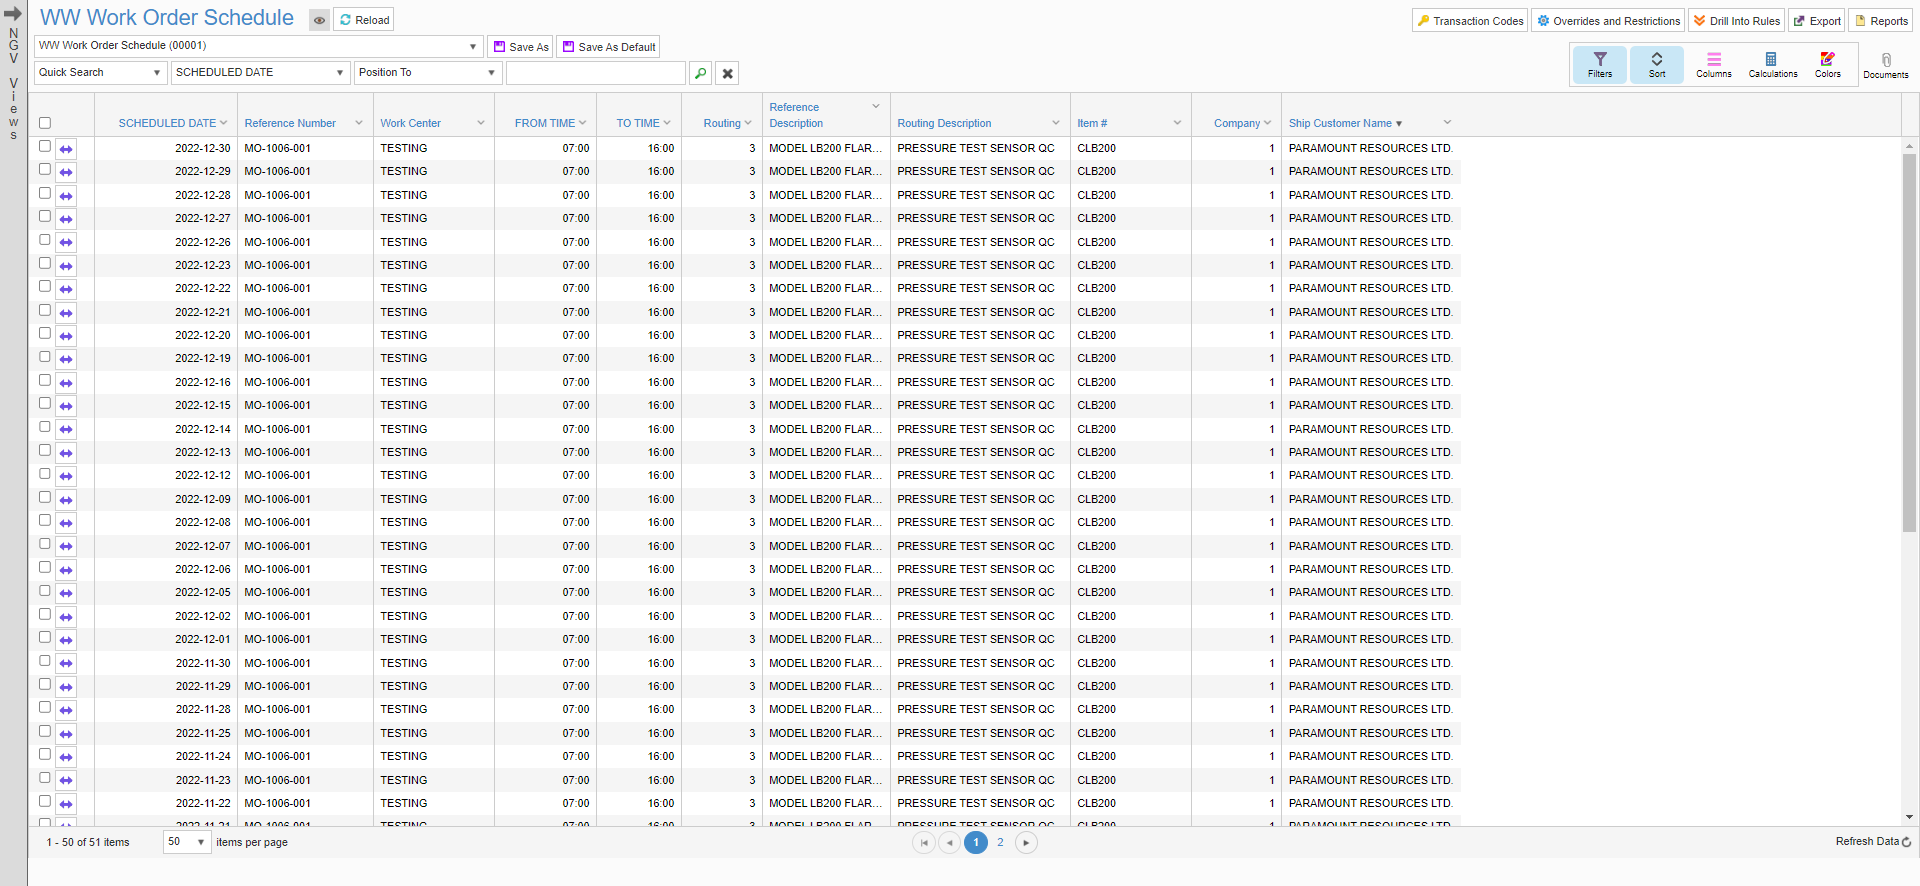This screenshot has height=886, width=1920.
Task: Check the 2022-12-09 row checkbox
Action: pos(45,497)
